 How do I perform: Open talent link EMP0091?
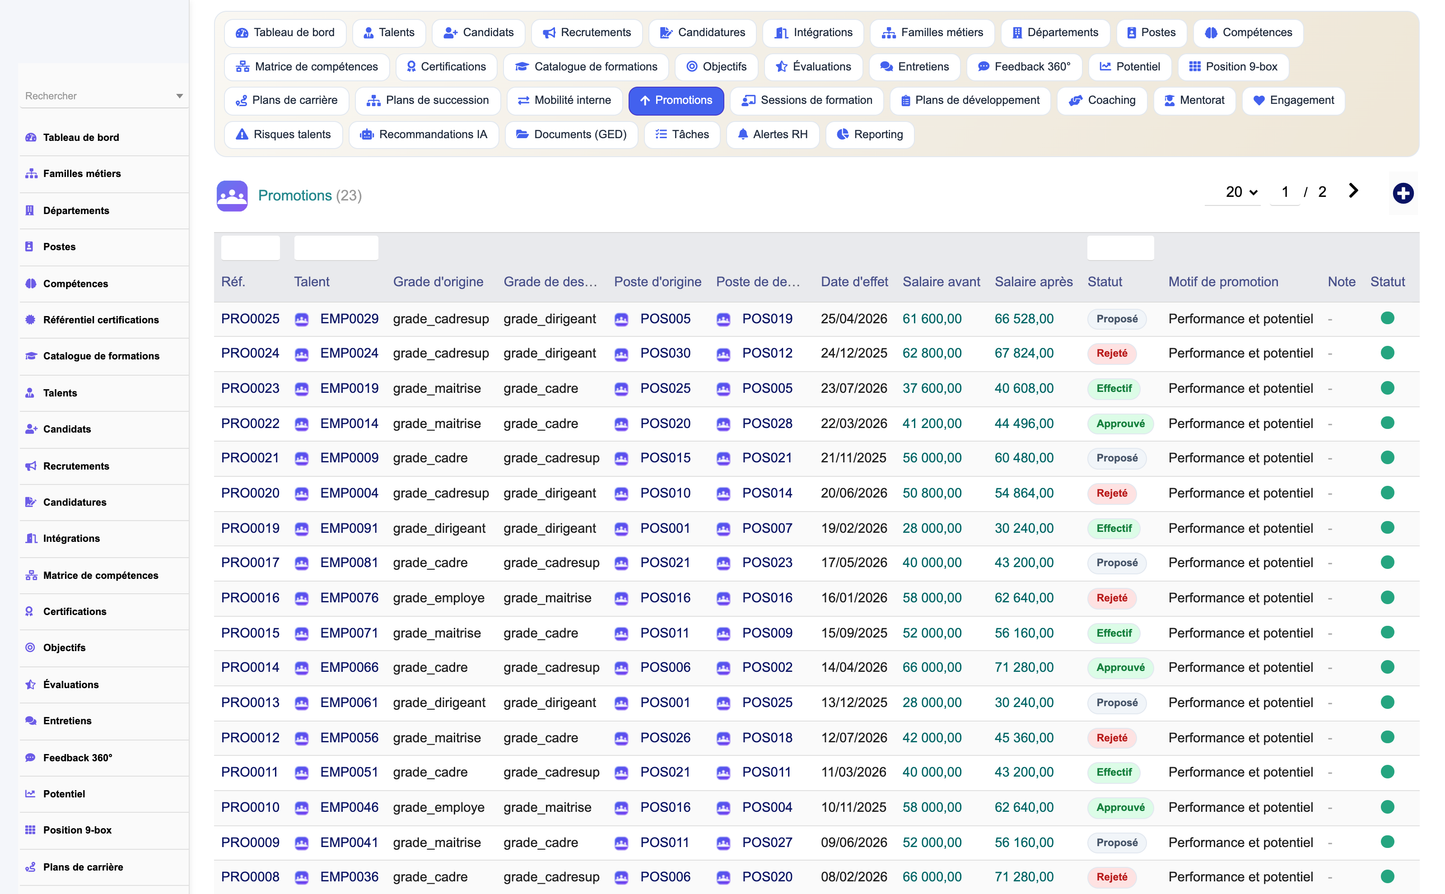click(x=349, y=528)
